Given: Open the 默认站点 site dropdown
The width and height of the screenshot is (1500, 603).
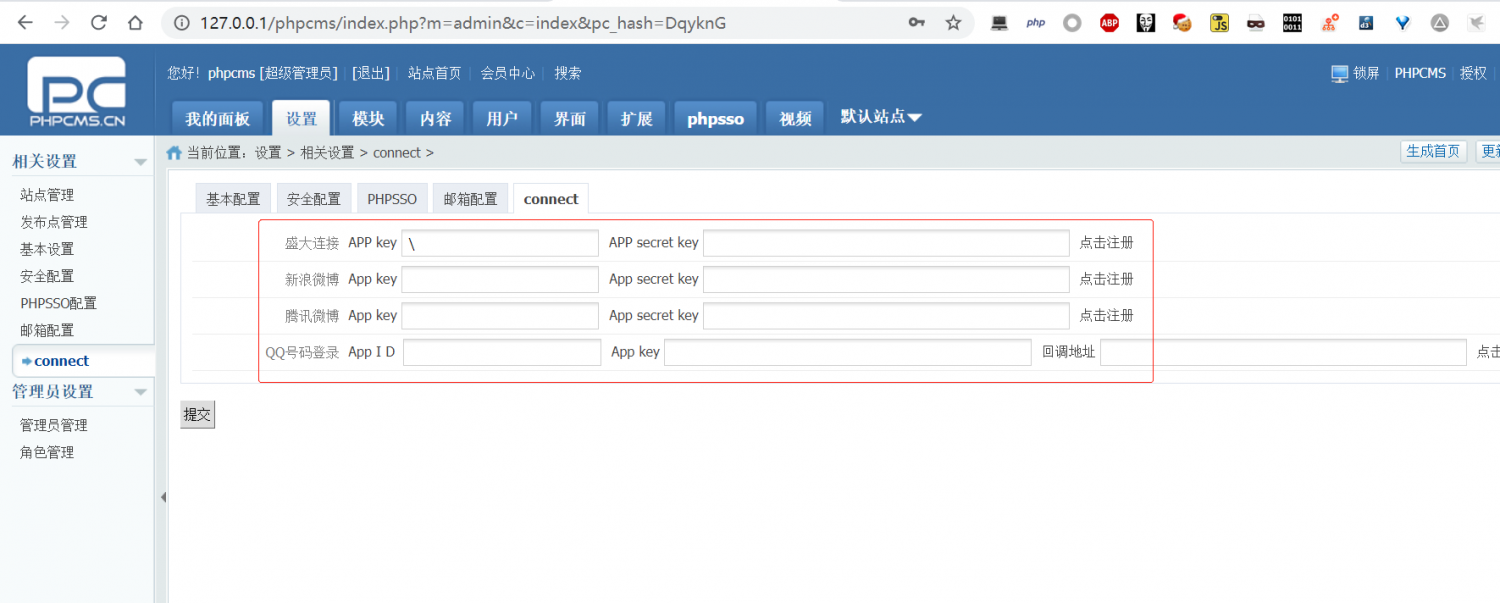Looking at the screenshot, I should [x=881, y=117].
